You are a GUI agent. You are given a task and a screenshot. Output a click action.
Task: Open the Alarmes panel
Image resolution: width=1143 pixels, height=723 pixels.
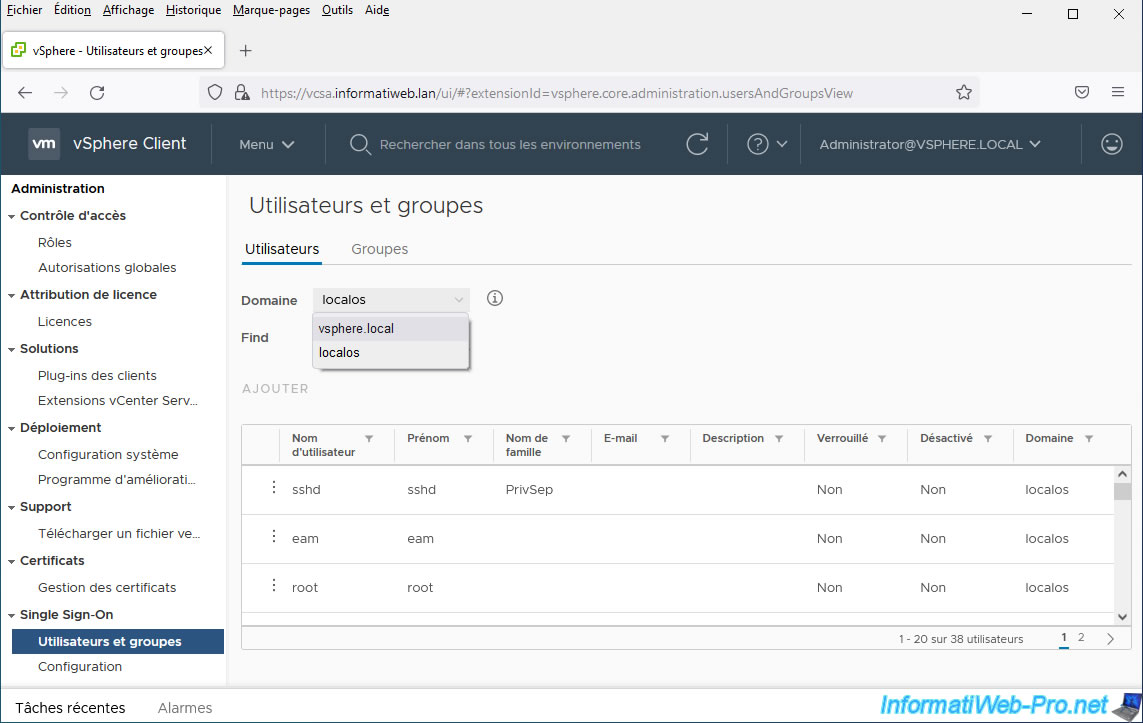click(x=185, y=708)
